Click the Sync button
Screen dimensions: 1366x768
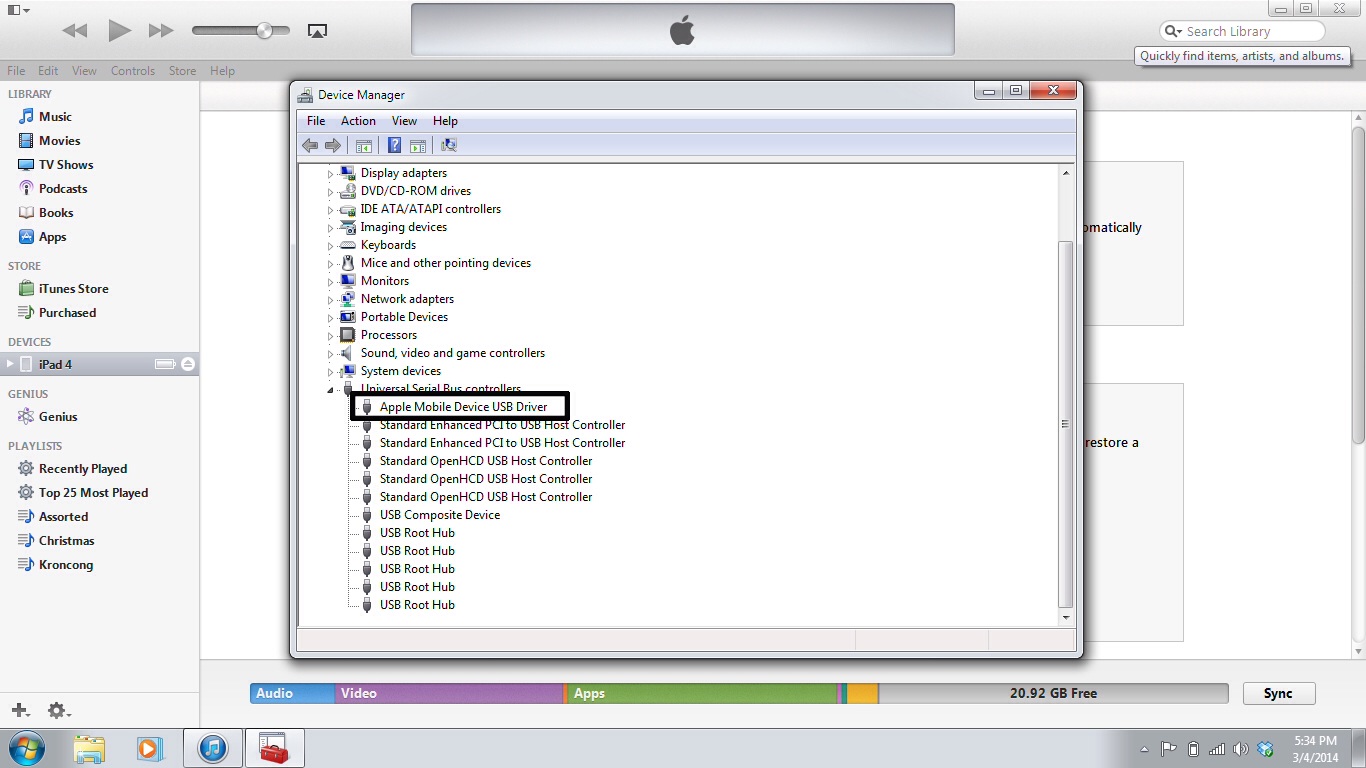pyautogui.click(x=1278, y=693)
